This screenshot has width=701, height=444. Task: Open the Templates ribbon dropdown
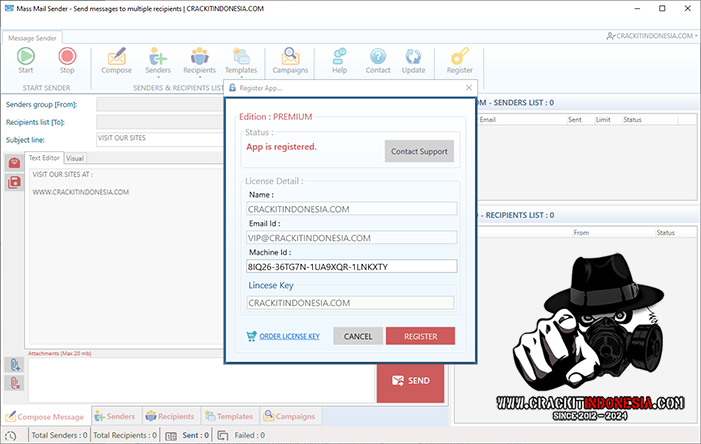point(241,62)
